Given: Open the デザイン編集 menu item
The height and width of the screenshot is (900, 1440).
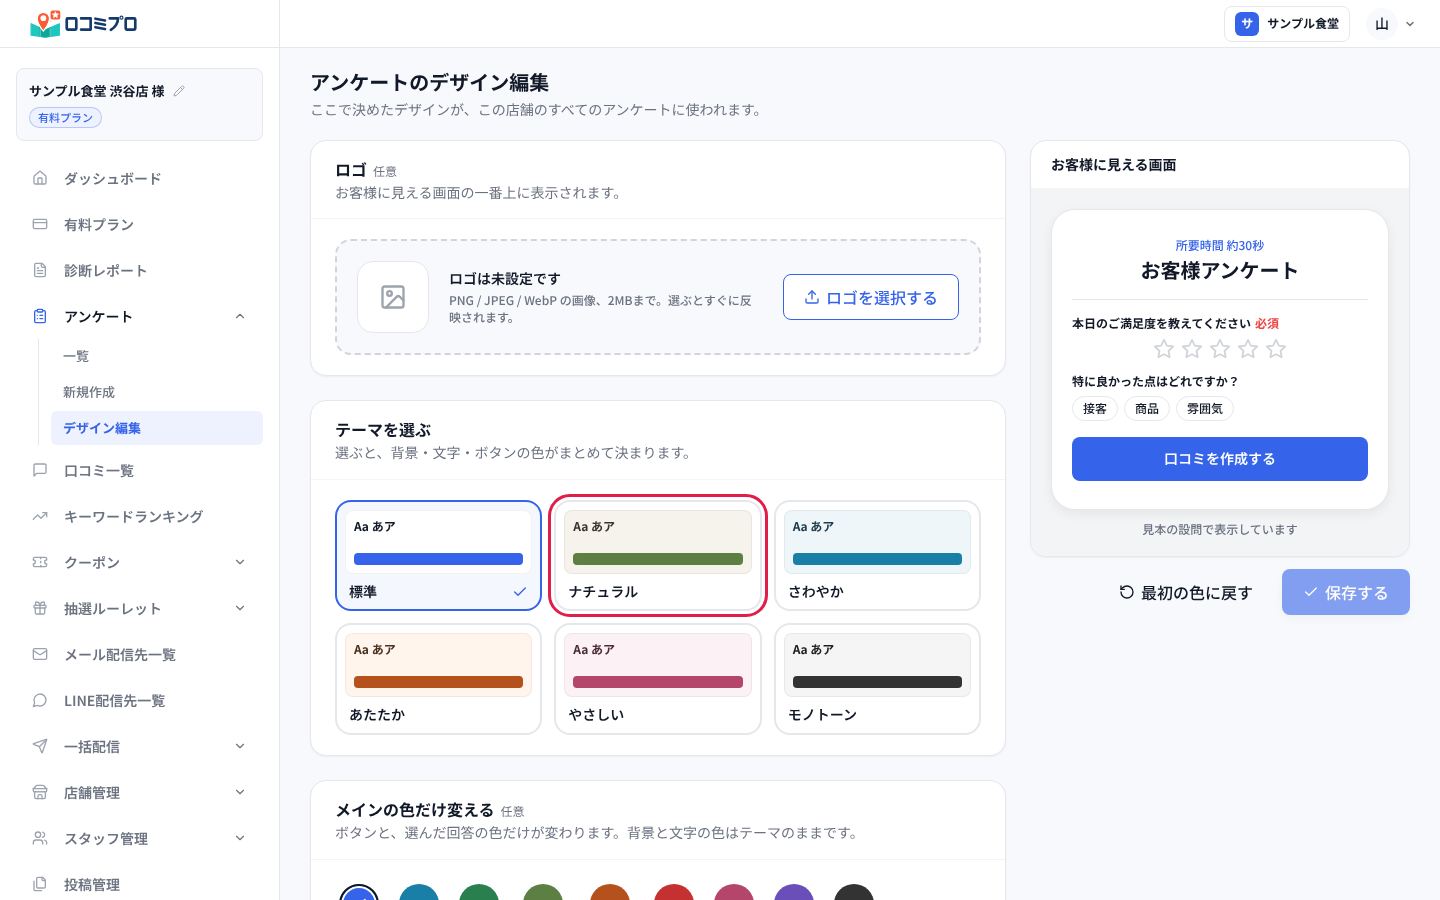Looking at the screenshot, I should 157,428.
